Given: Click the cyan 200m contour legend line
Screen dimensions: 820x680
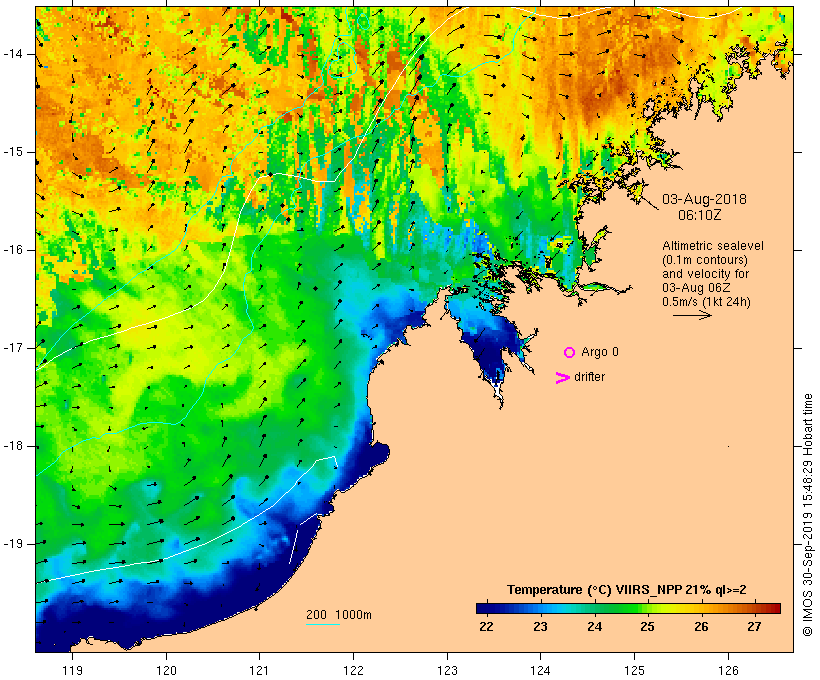Looking at the screenshot, I should (323, 624).
